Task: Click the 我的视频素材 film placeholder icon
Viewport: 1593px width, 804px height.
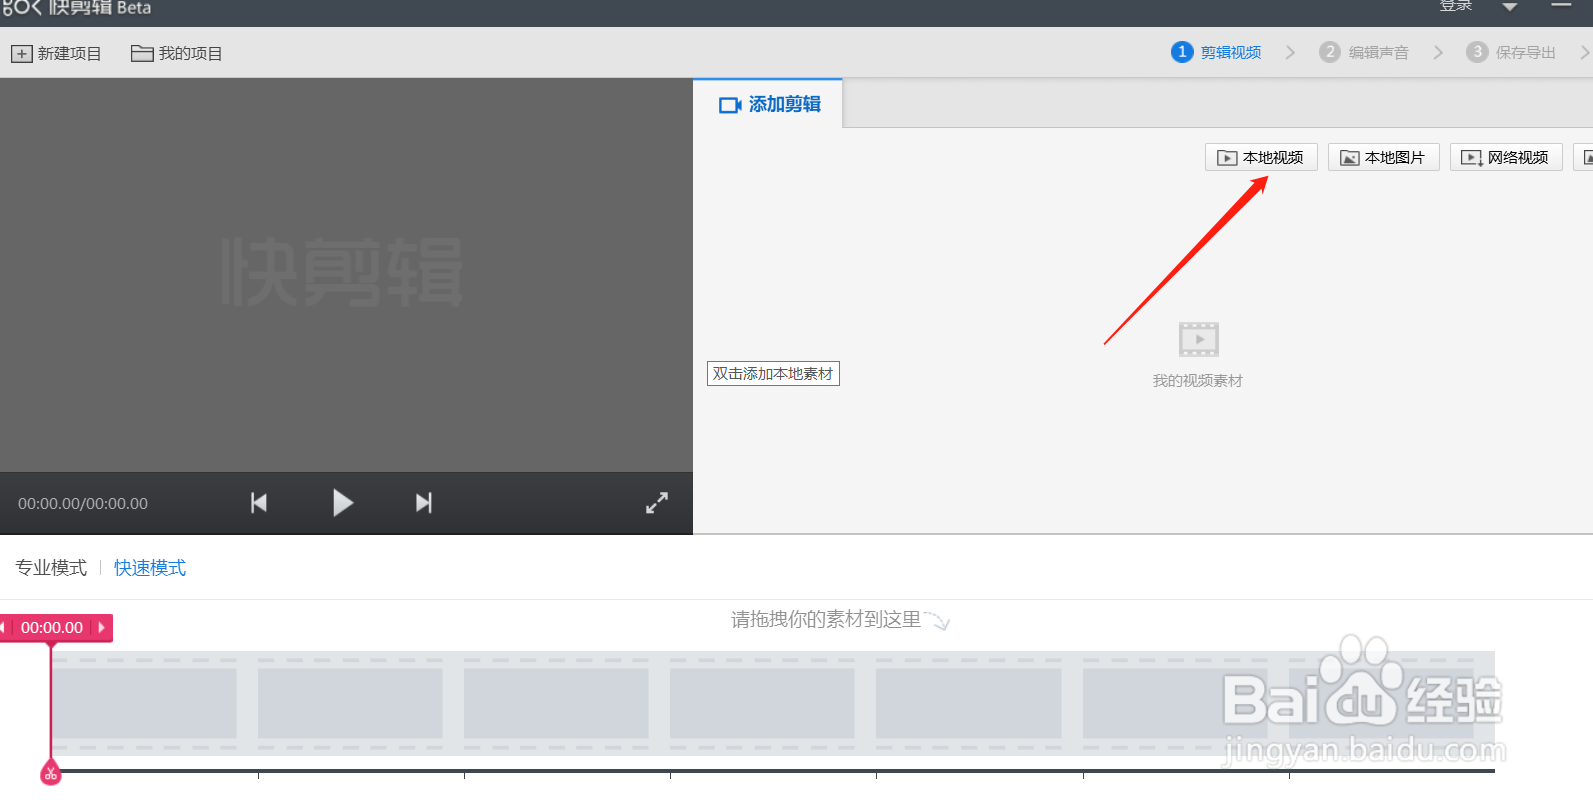Action: (x=1198, y=339)
